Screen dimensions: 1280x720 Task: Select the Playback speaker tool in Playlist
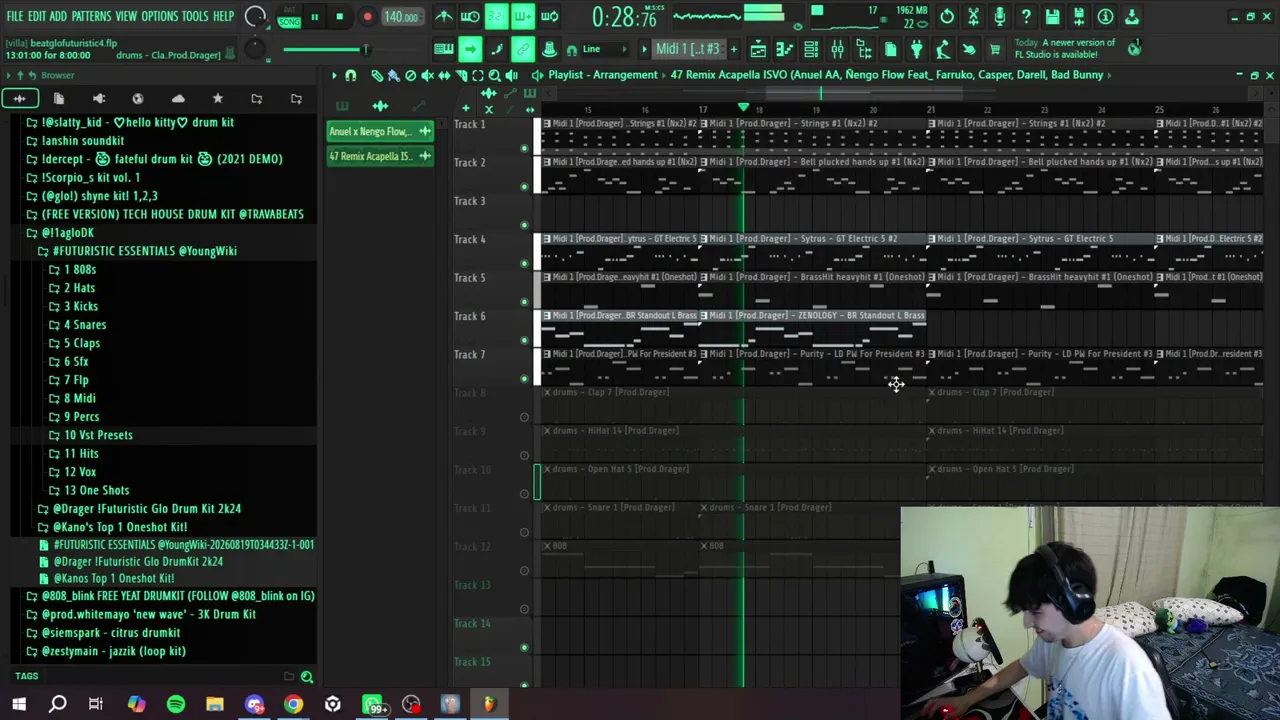coord(512,75)
